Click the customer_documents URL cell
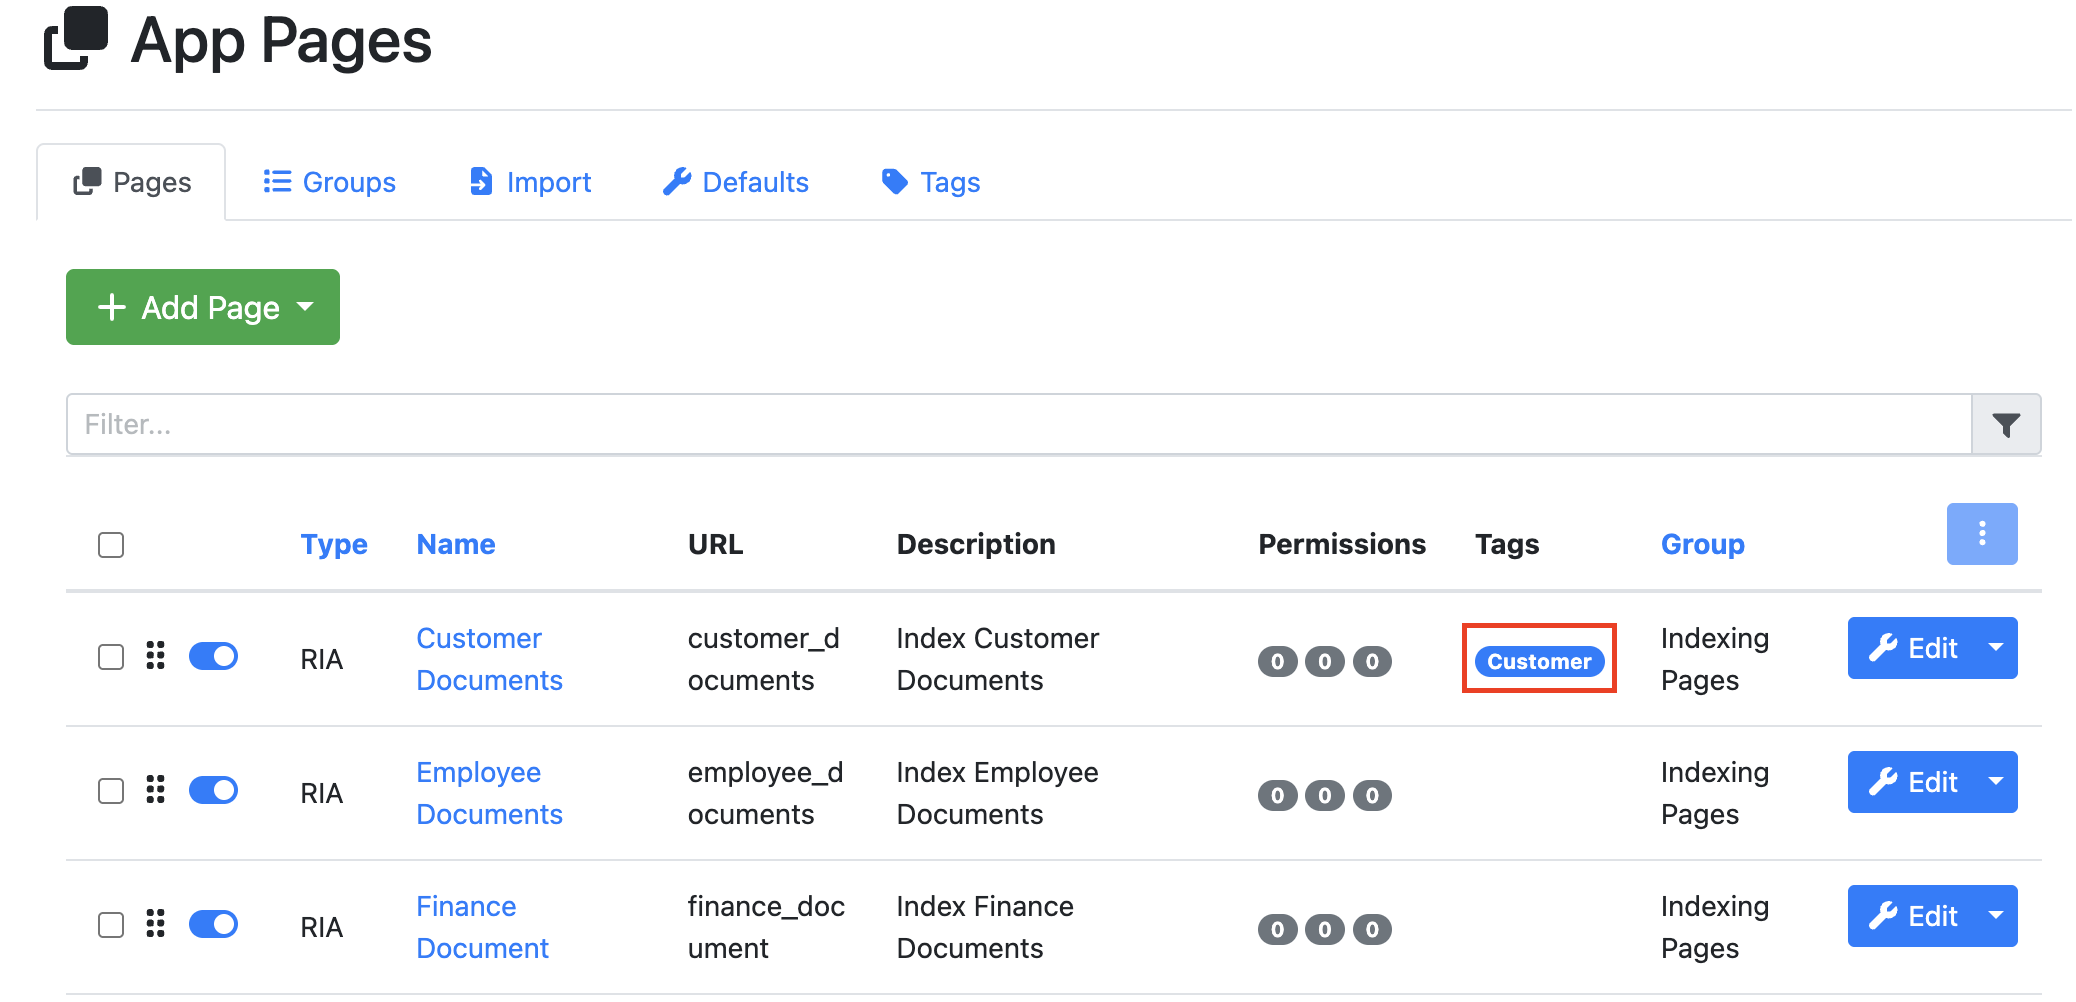Image resolution: width=2076 pixels, height=1002 pixels. [x=765, y=659]
